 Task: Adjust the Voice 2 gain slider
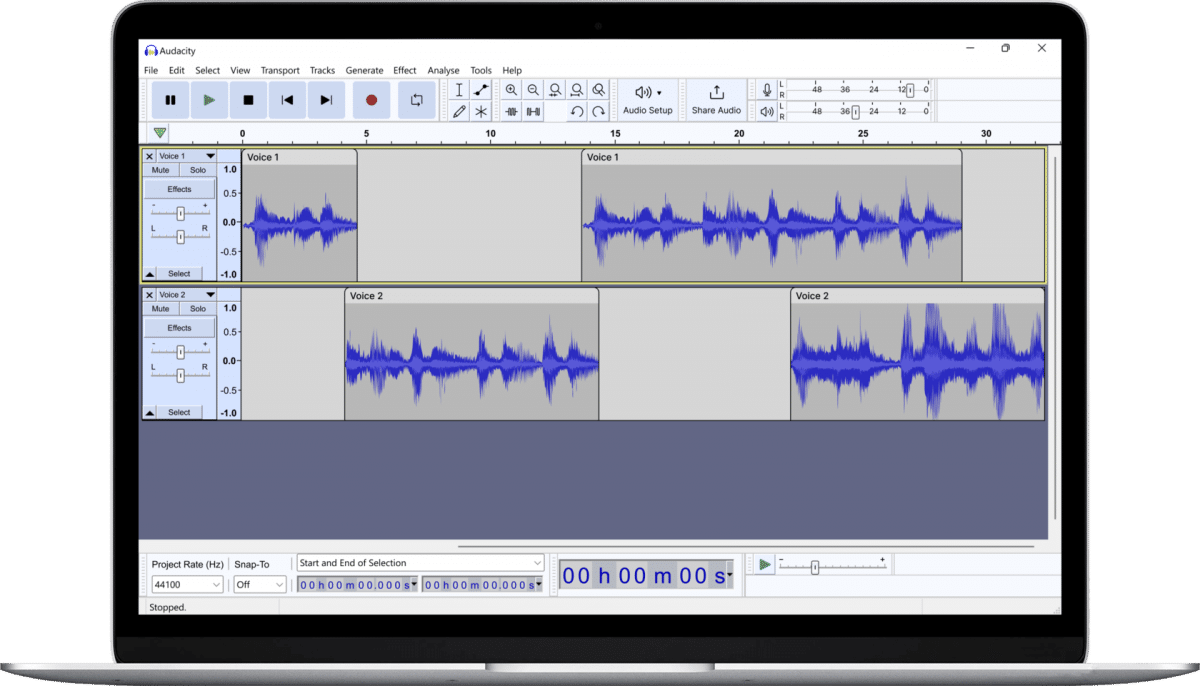(x=180, y=351)
